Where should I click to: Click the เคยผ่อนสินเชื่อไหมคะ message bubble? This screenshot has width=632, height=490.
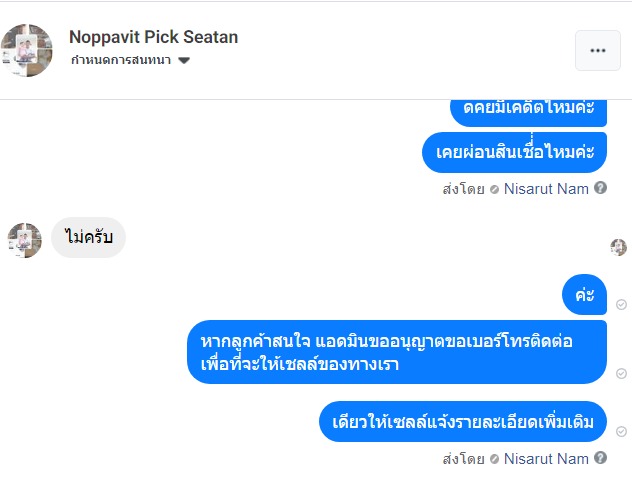coord(515,152)
